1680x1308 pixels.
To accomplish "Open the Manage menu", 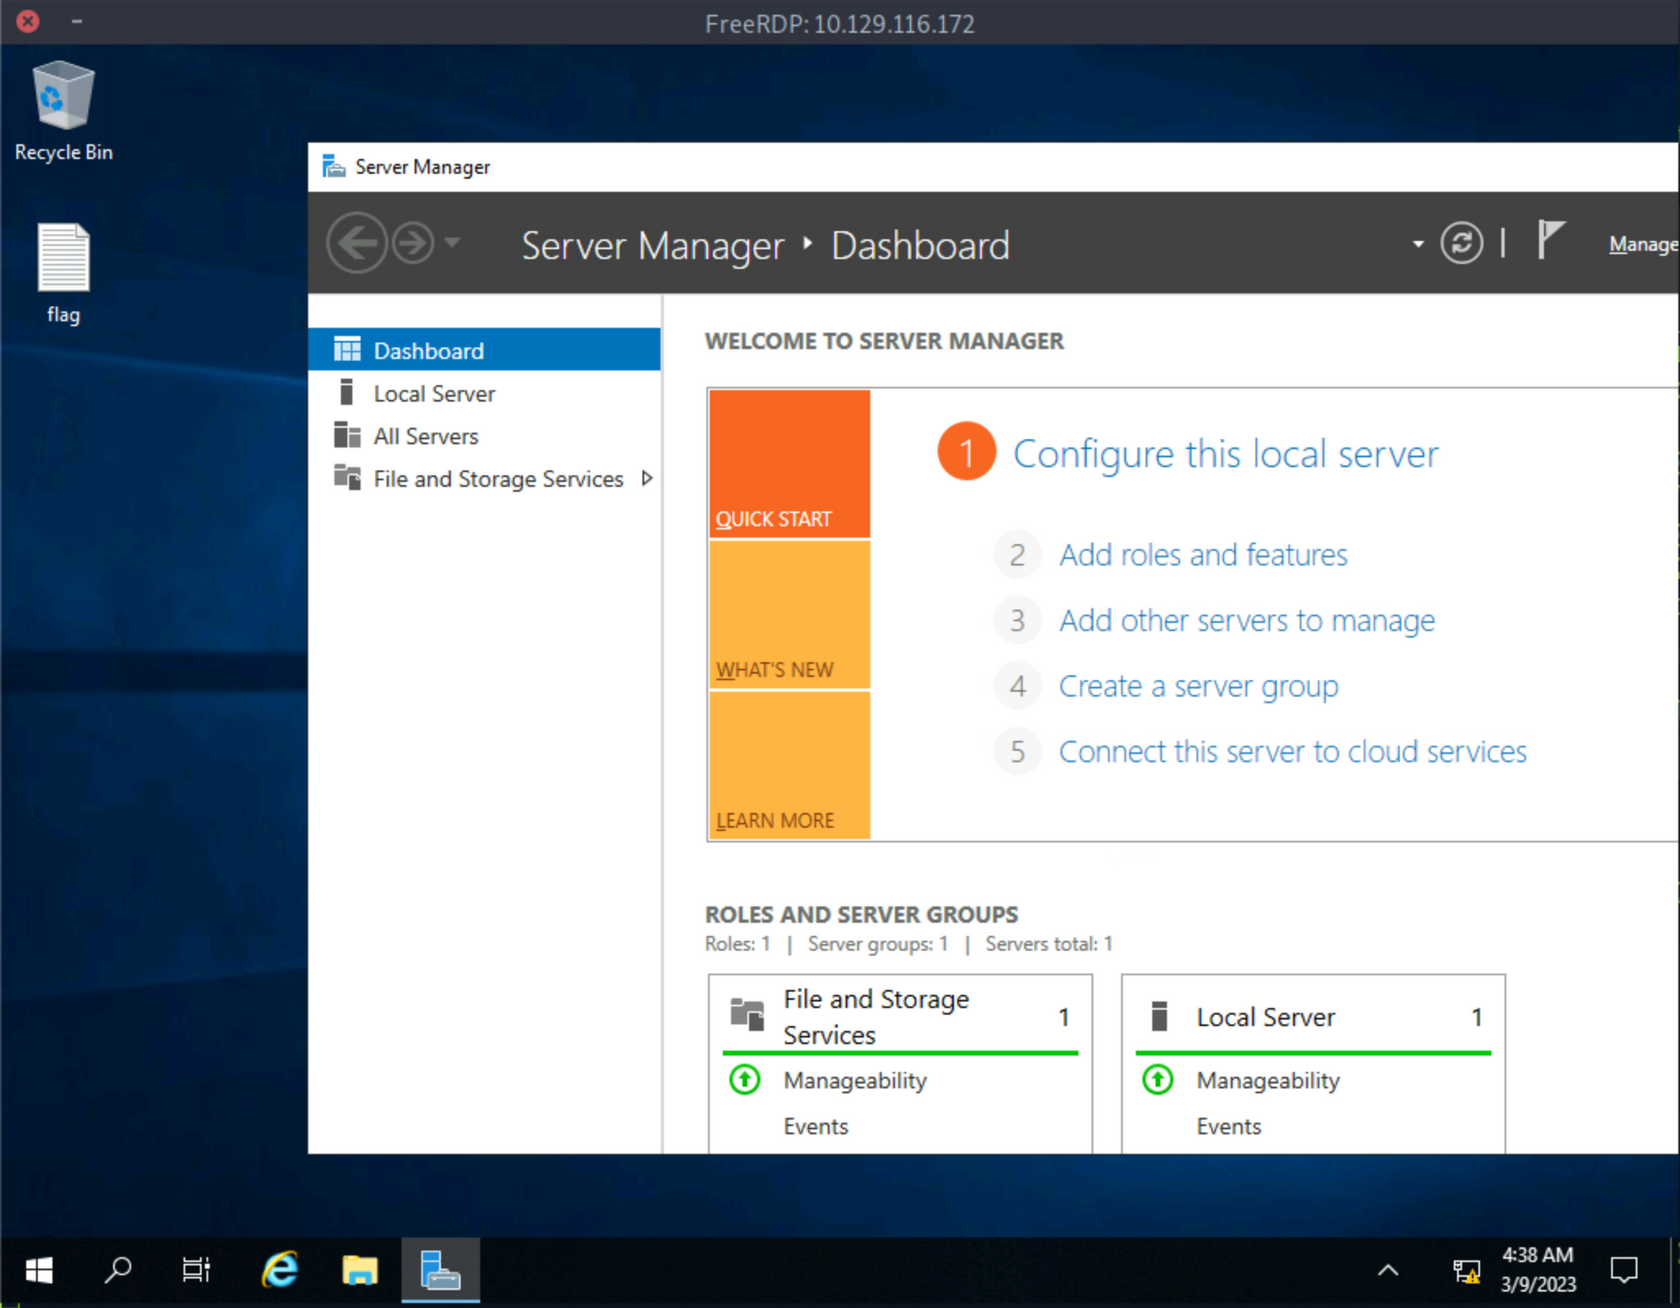I will click(x=1643, y=244).
